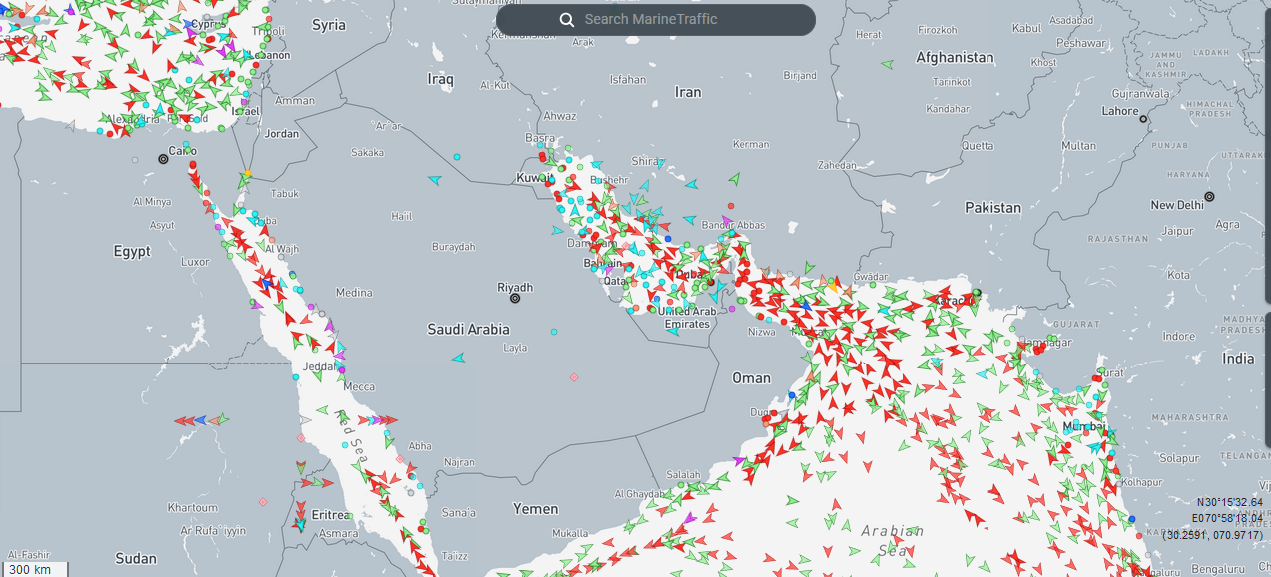
Task: Click the Solapur city label
Action: click(1178, 458)
